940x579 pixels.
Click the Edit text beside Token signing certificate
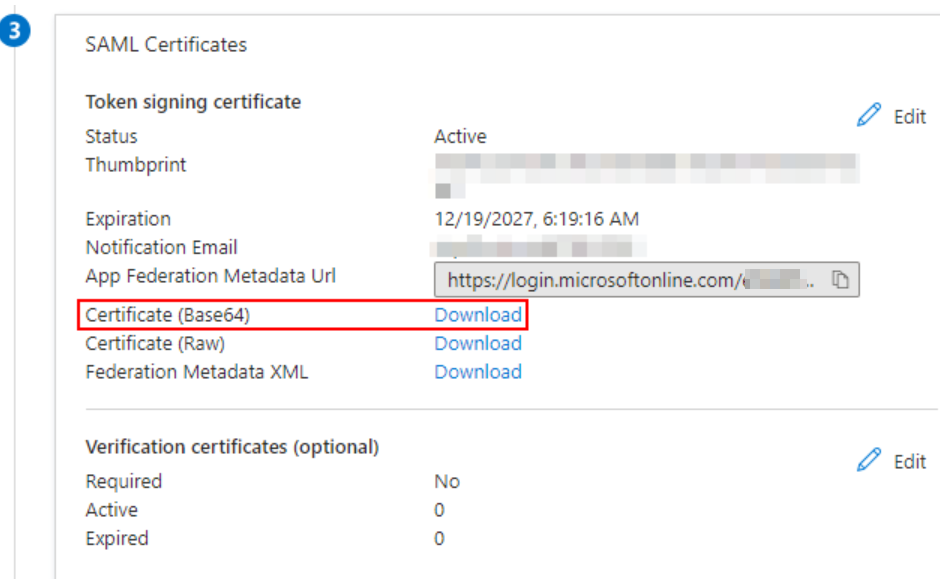pos(909,117)
